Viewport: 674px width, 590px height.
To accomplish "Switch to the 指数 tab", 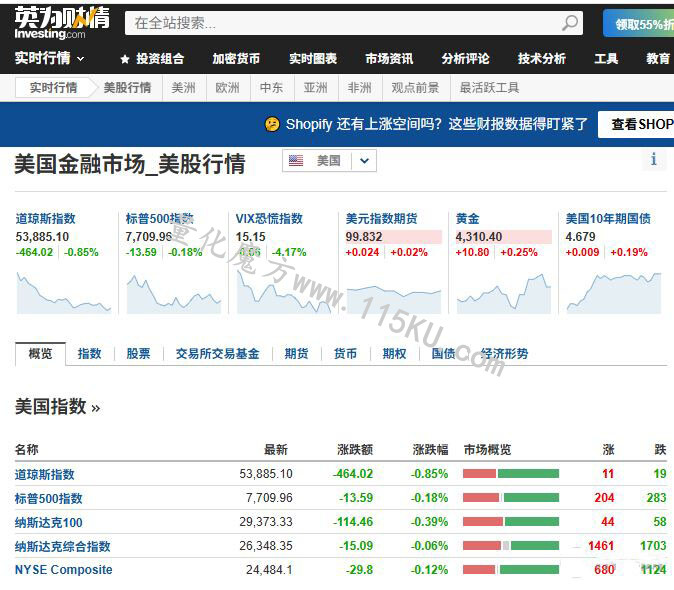I will click(89, 354).
